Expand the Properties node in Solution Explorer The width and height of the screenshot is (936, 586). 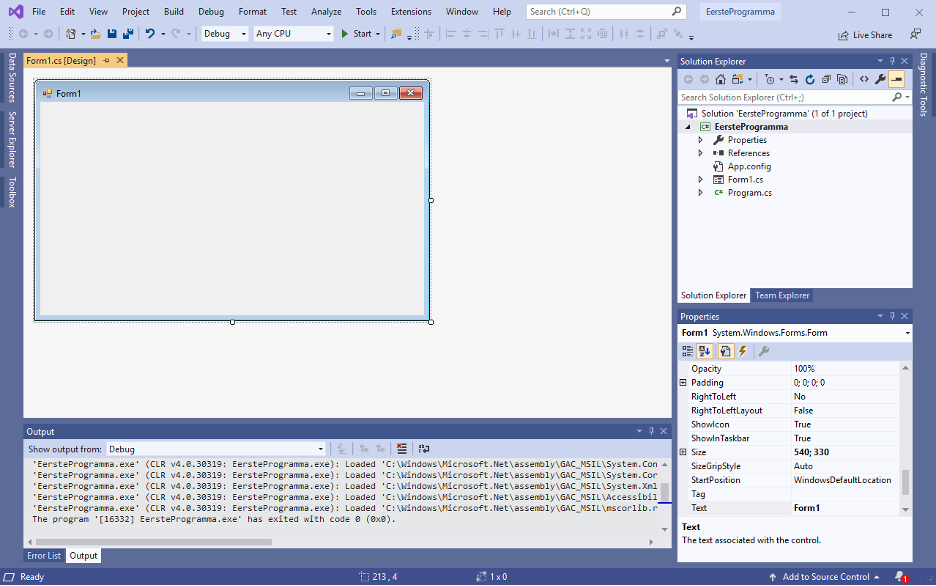[701, 140]
